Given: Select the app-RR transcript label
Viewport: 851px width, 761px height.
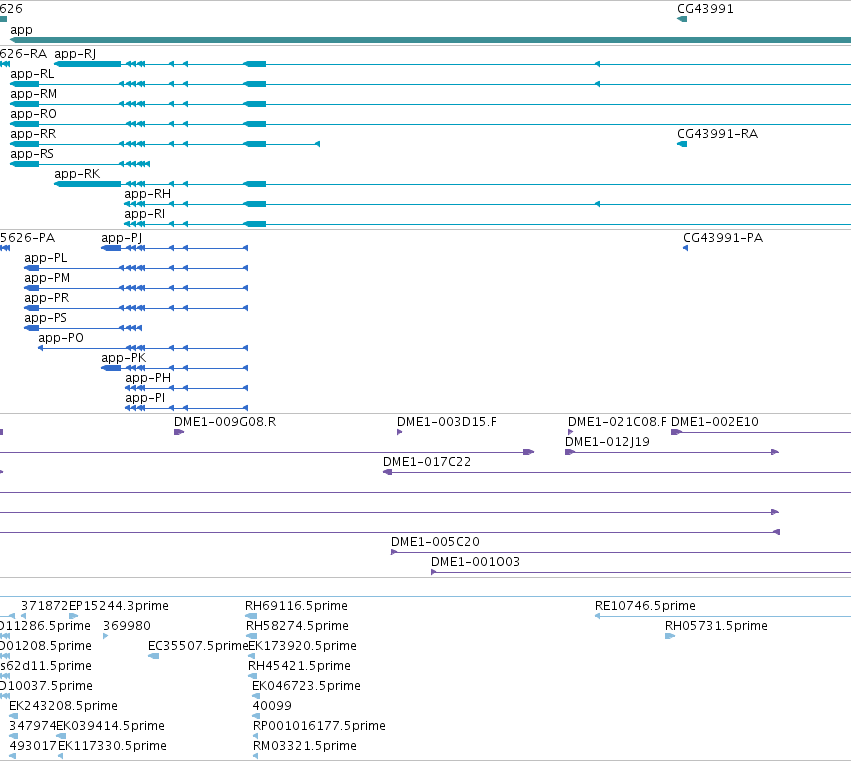Looking at the screenshot, I should [x=33, y=134].
